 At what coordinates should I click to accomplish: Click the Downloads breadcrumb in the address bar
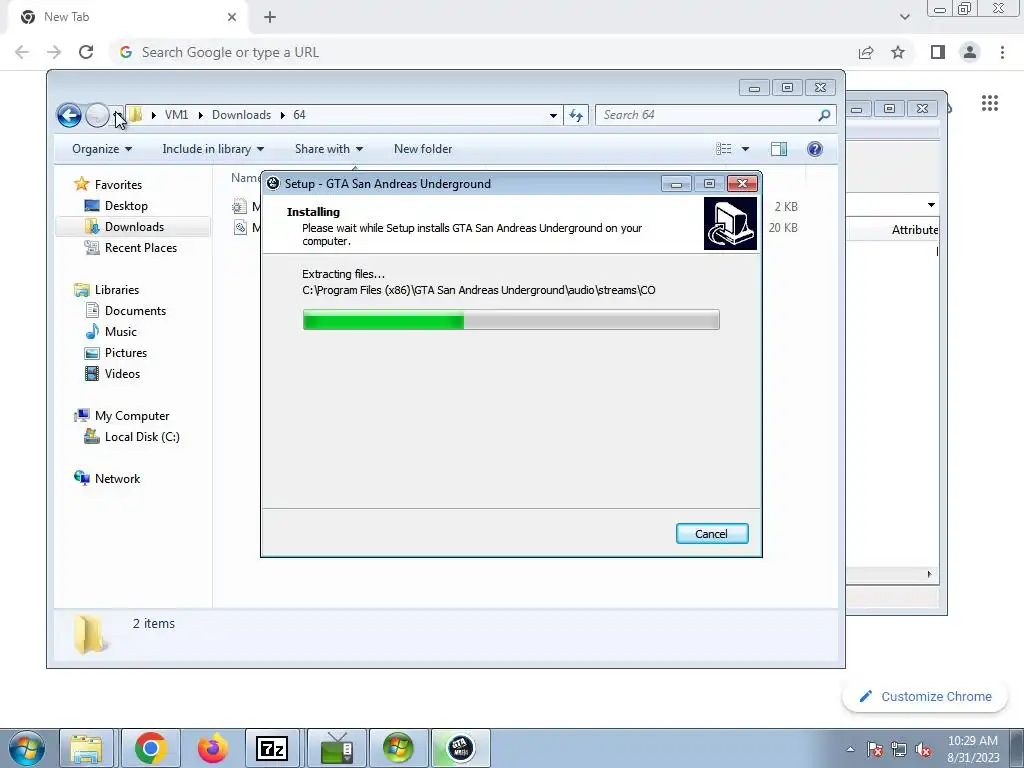(x=241, y=115)
